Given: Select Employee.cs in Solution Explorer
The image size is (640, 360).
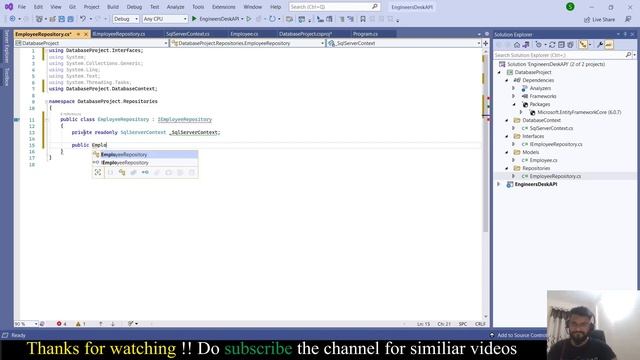Looking at the screenshot, I should 543,160.
